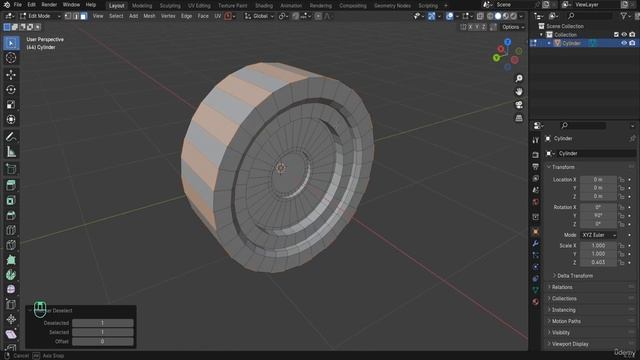
Task: Select the Annotate tool
Action: (x=11, y=137)
